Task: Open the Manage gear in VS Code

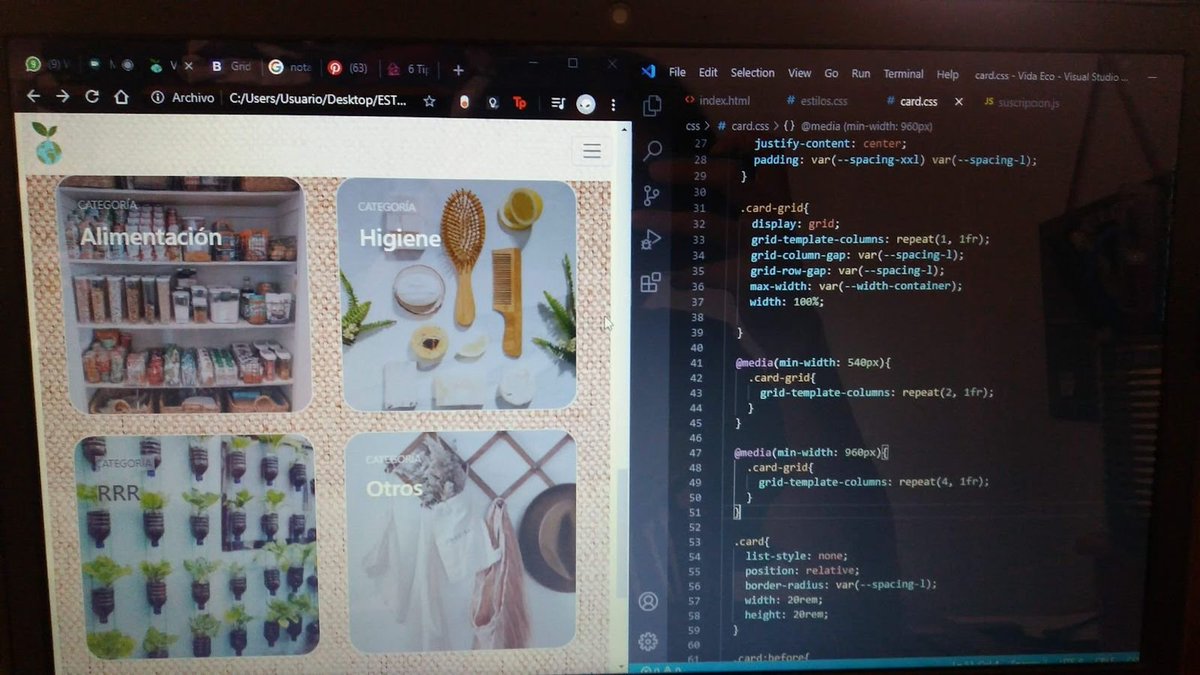Action: 647,641
